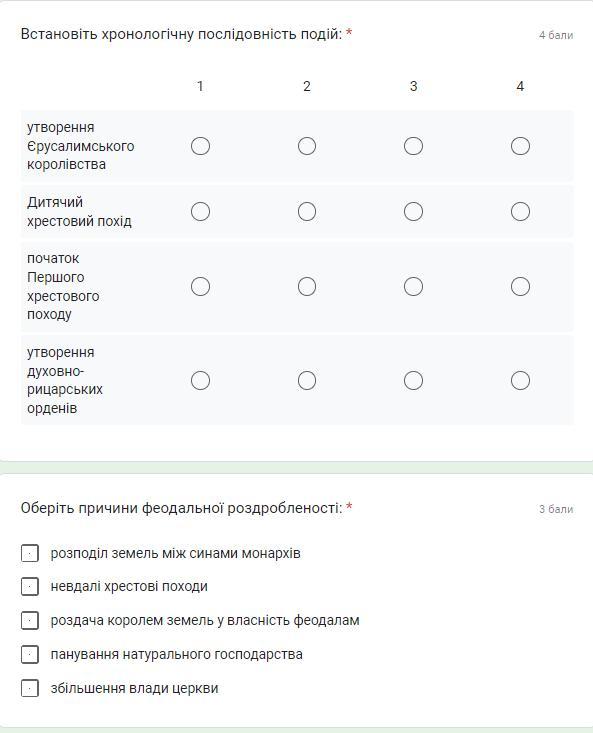Mark position 1 for початок Першого хрестового походу
The width and height of the screenshot is (593, 733).
point(200,287)
